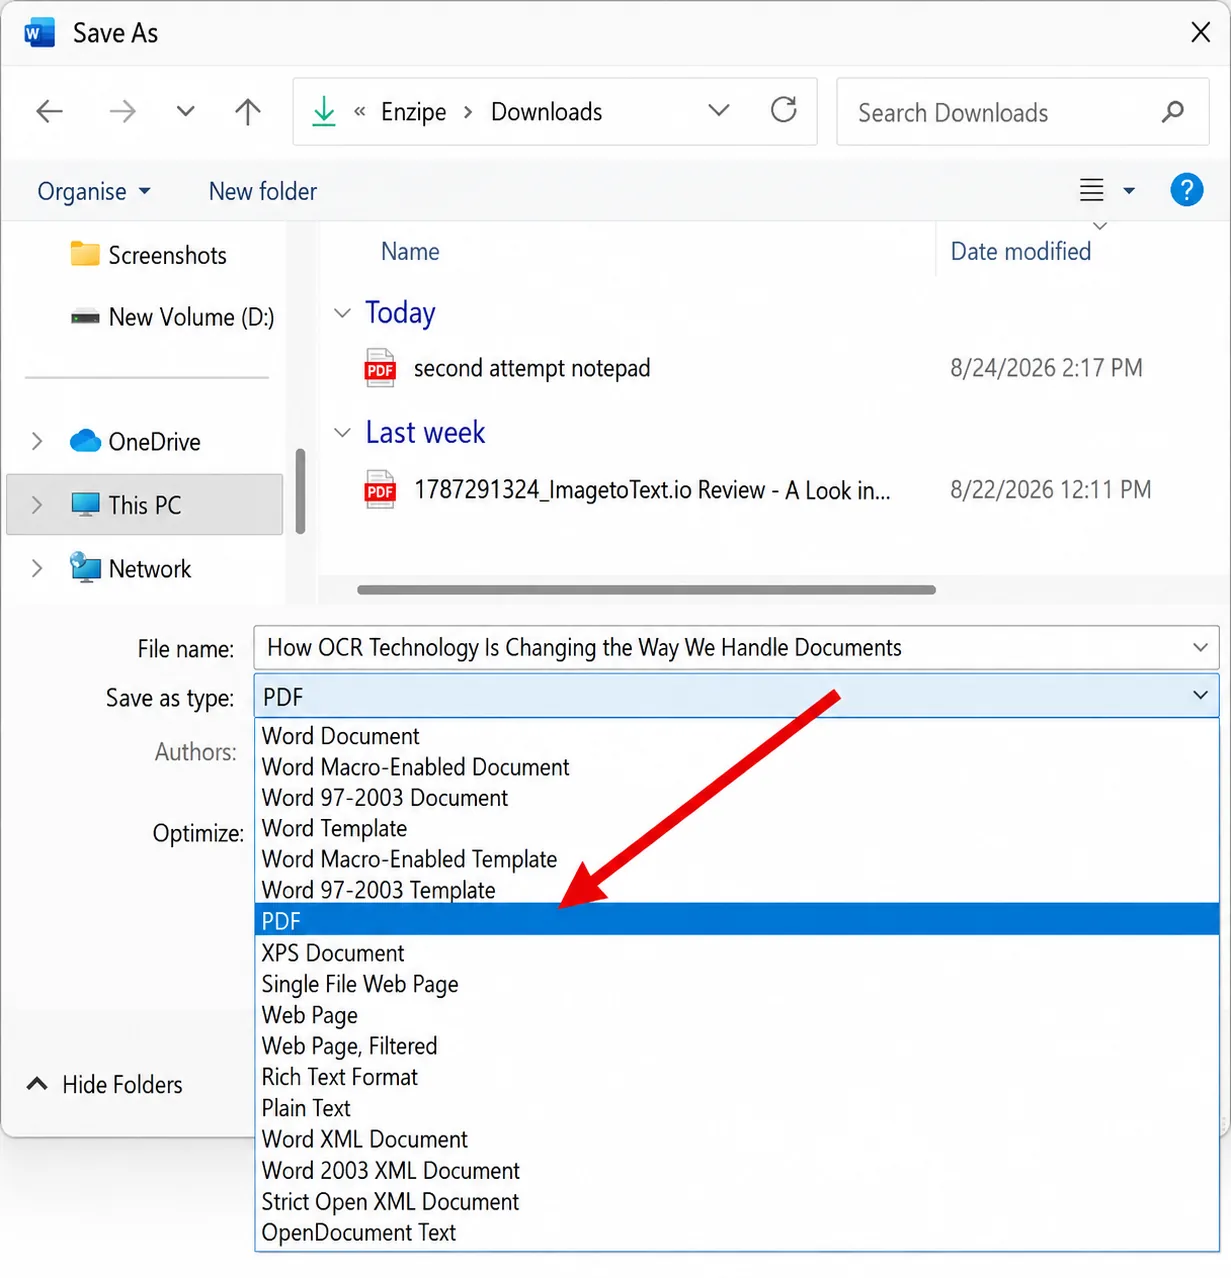Expand the OneDrive node
The image size is (1231, 1278).
(x=37, y=441)
